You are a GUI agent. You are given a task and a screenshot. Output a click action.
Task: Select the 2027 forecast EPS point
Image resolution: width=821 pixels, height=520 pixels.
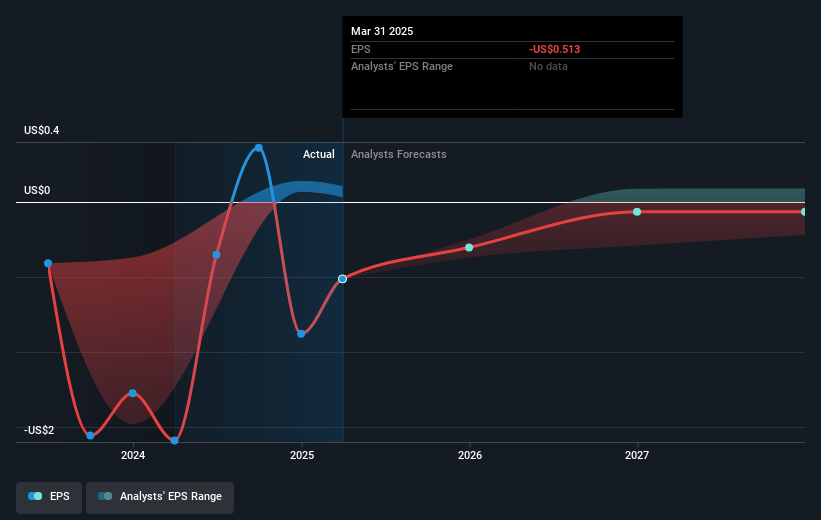(x=637, y=212)
